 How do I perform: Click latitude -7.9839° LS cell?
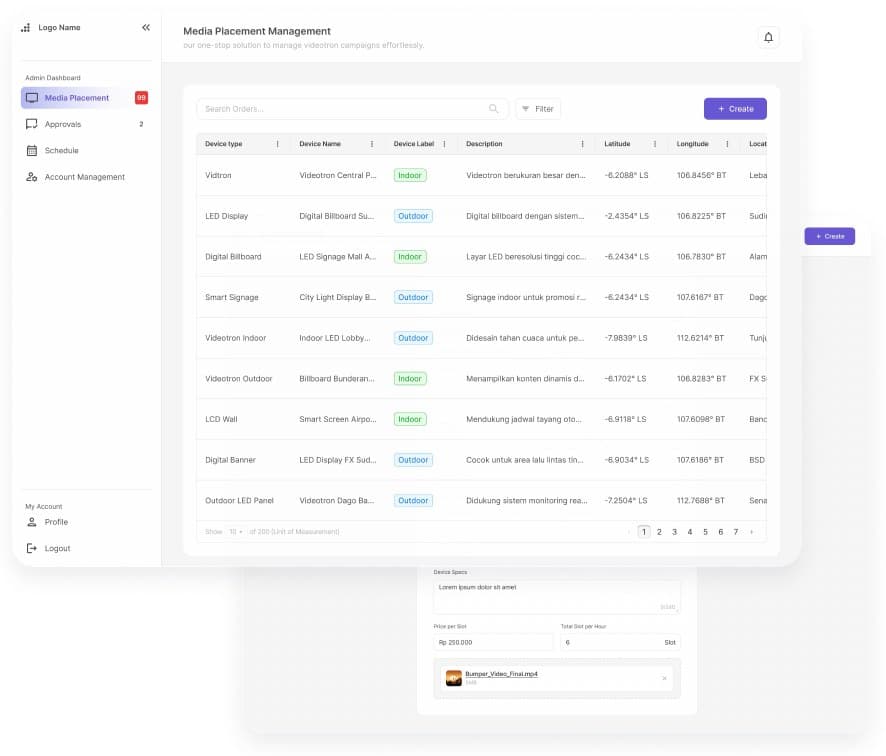626,338
